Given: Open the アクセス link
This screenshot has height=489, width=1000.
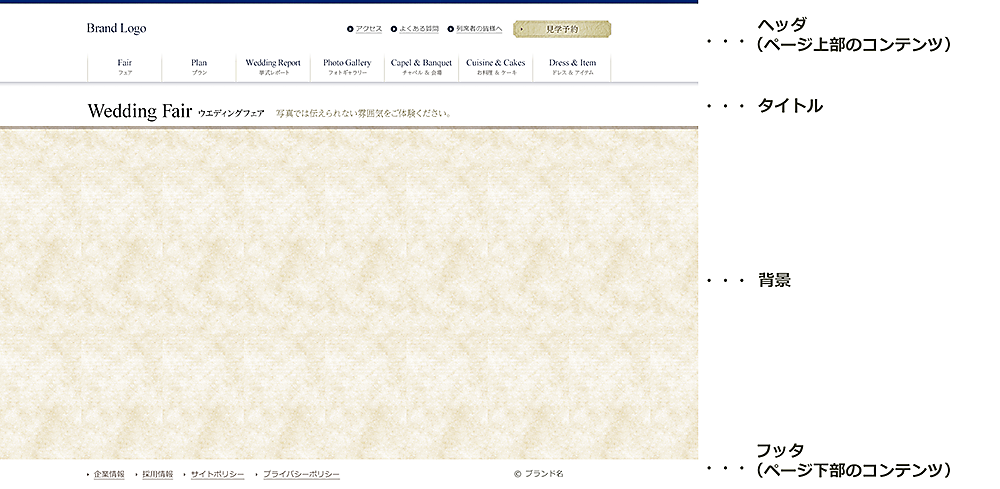Looking at the screenshot, I should (369, 29).
